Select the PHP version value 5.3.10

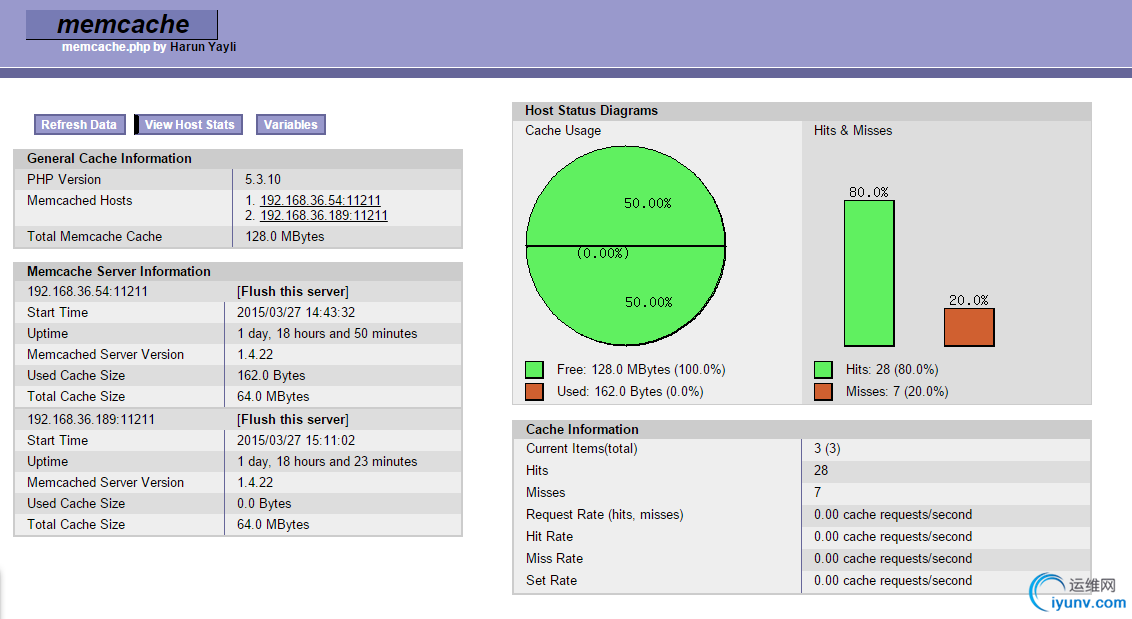[x=263, y=179]
